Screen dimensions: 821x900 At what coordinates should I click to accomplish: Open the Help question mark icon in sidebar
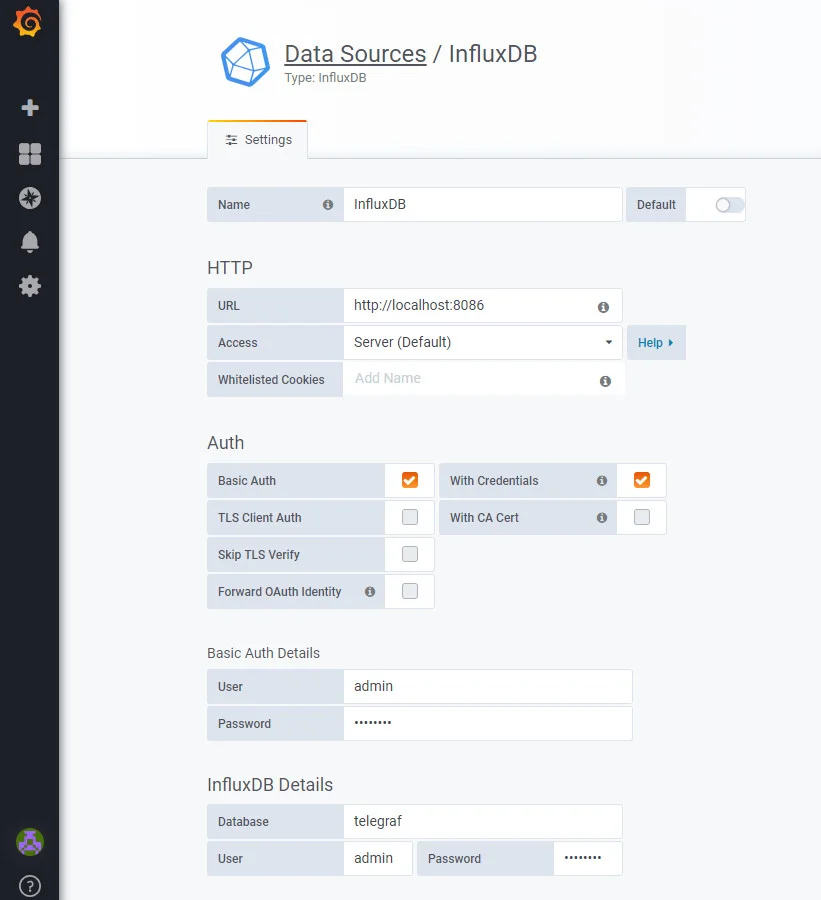click(x=30, y=886)
